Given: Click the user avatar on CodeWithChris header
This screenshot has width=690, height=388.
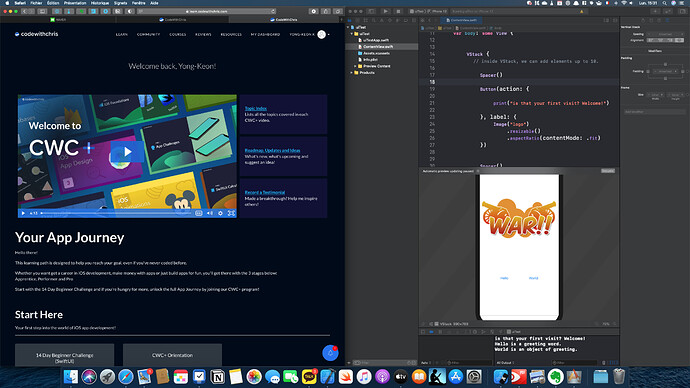Looking at the screenshot, I should pyautogui.click(x=322, y=34).
